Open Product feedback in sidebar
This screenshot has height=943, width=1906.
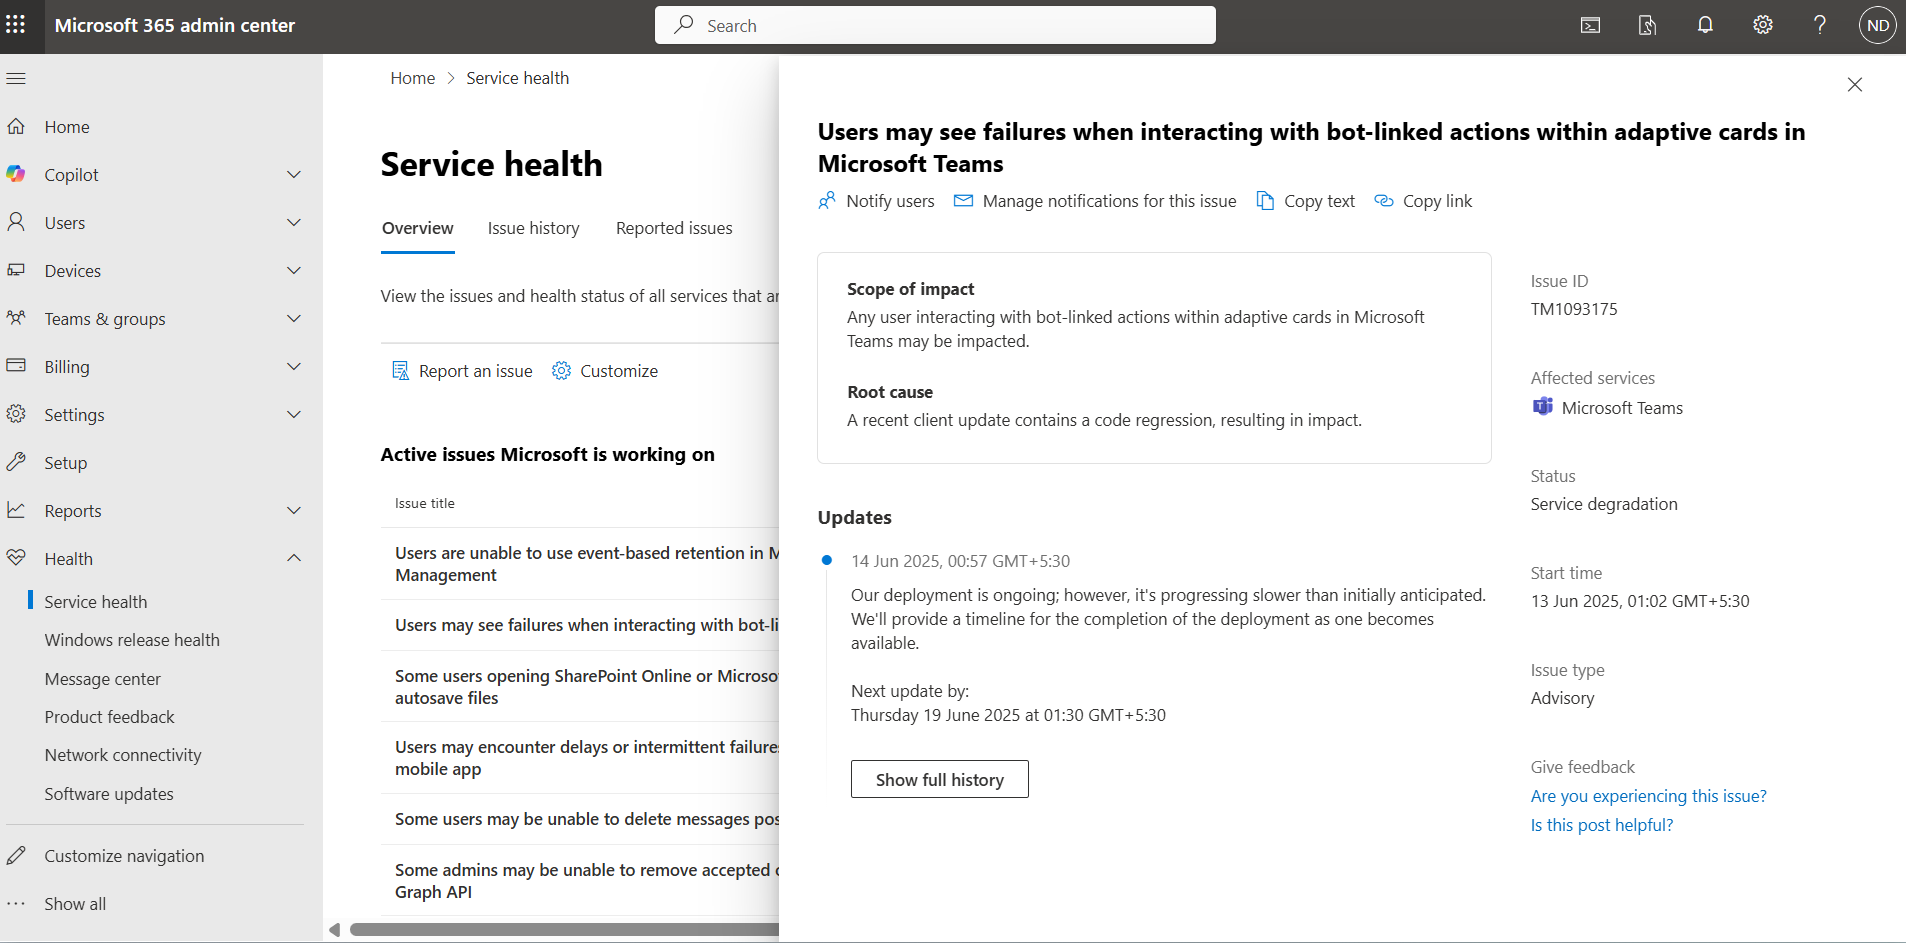(109, 717)
